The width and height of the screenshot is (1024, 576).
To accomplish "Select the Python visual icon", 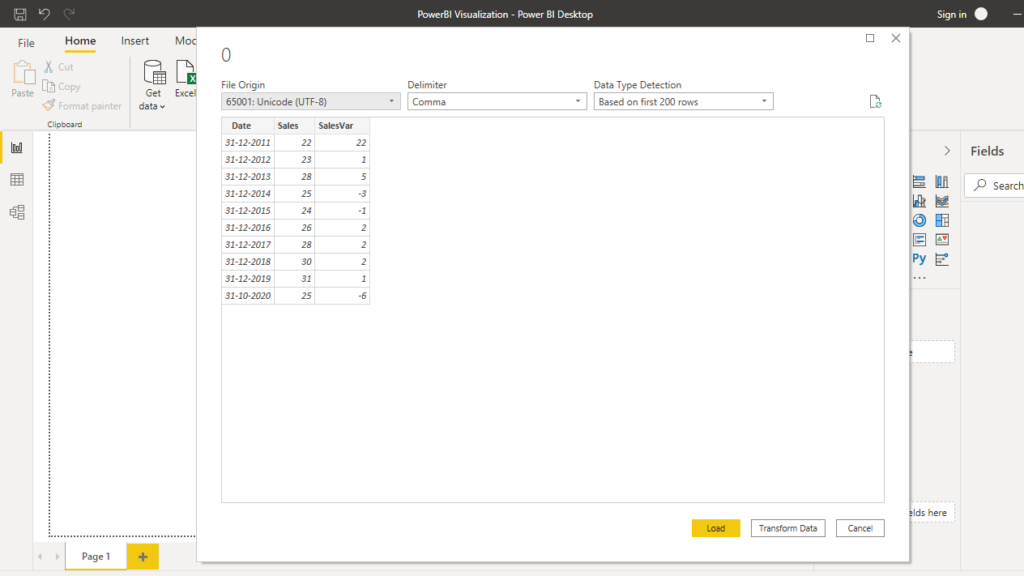I will (x=919, y=258).
